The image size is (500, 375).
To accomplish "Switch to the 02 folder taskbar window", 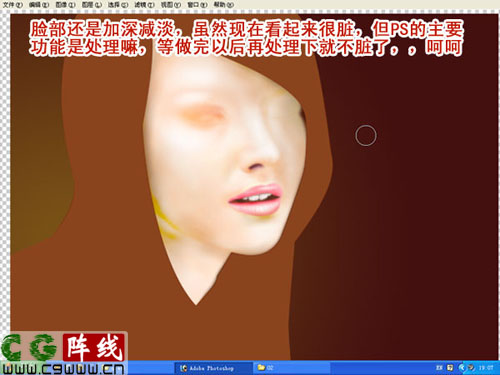I will (x=292, y=368).
